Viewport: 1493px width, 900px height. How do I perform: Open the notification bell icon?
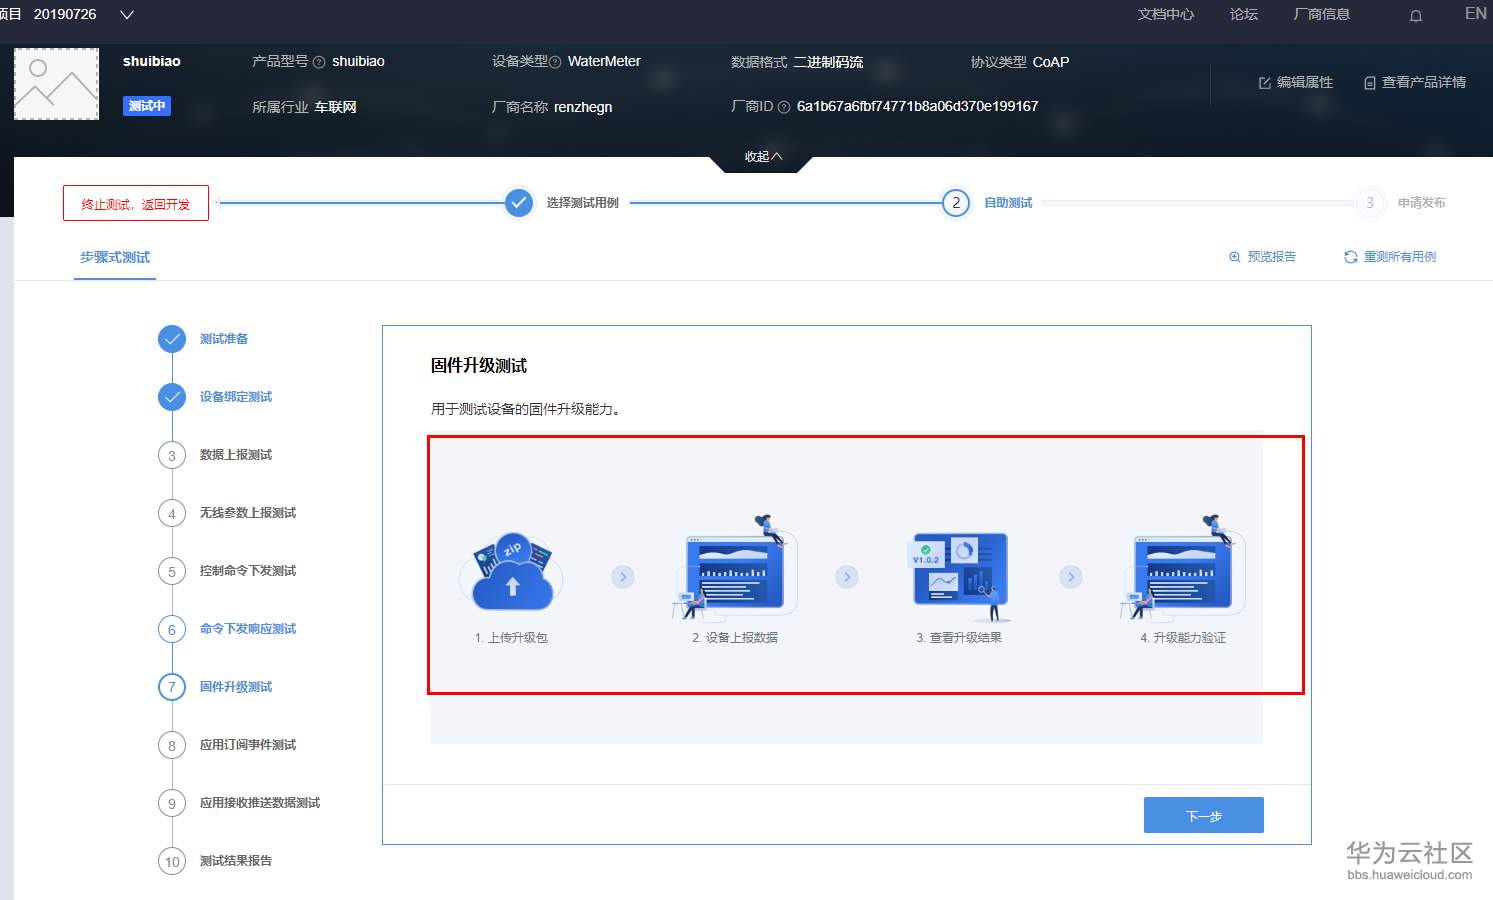[x=1416, y=15]
